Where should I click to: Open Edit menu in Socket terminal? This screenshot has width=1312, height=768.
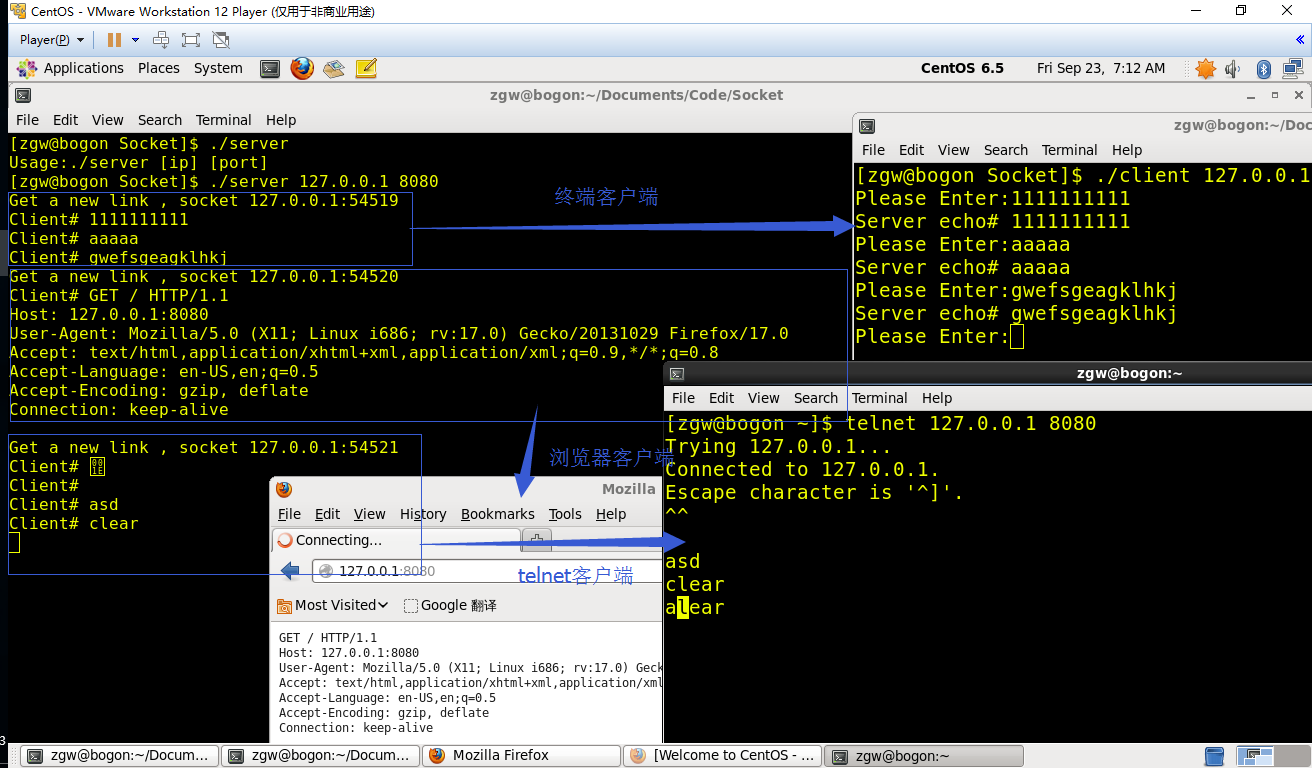click(x=65, y=120)
